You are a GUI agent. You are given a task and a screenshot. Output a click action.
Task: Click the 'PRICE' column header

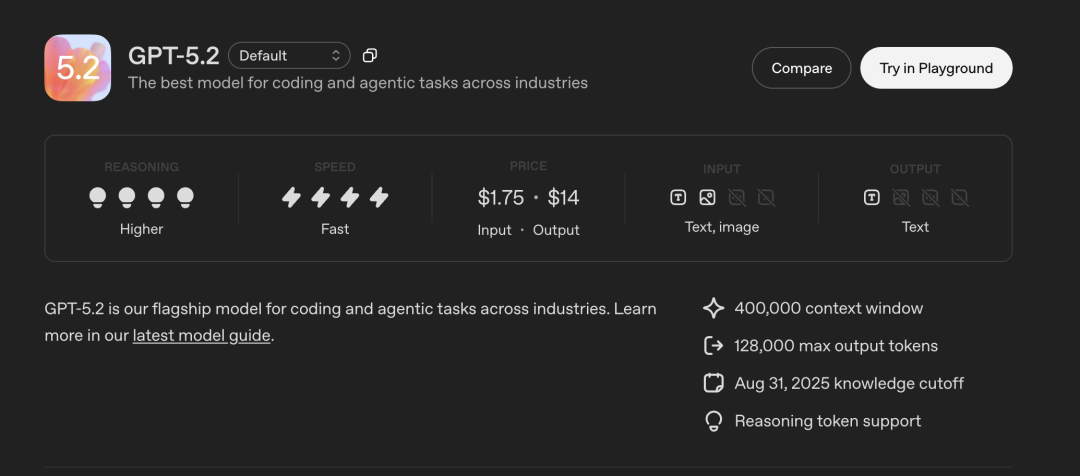528,166
